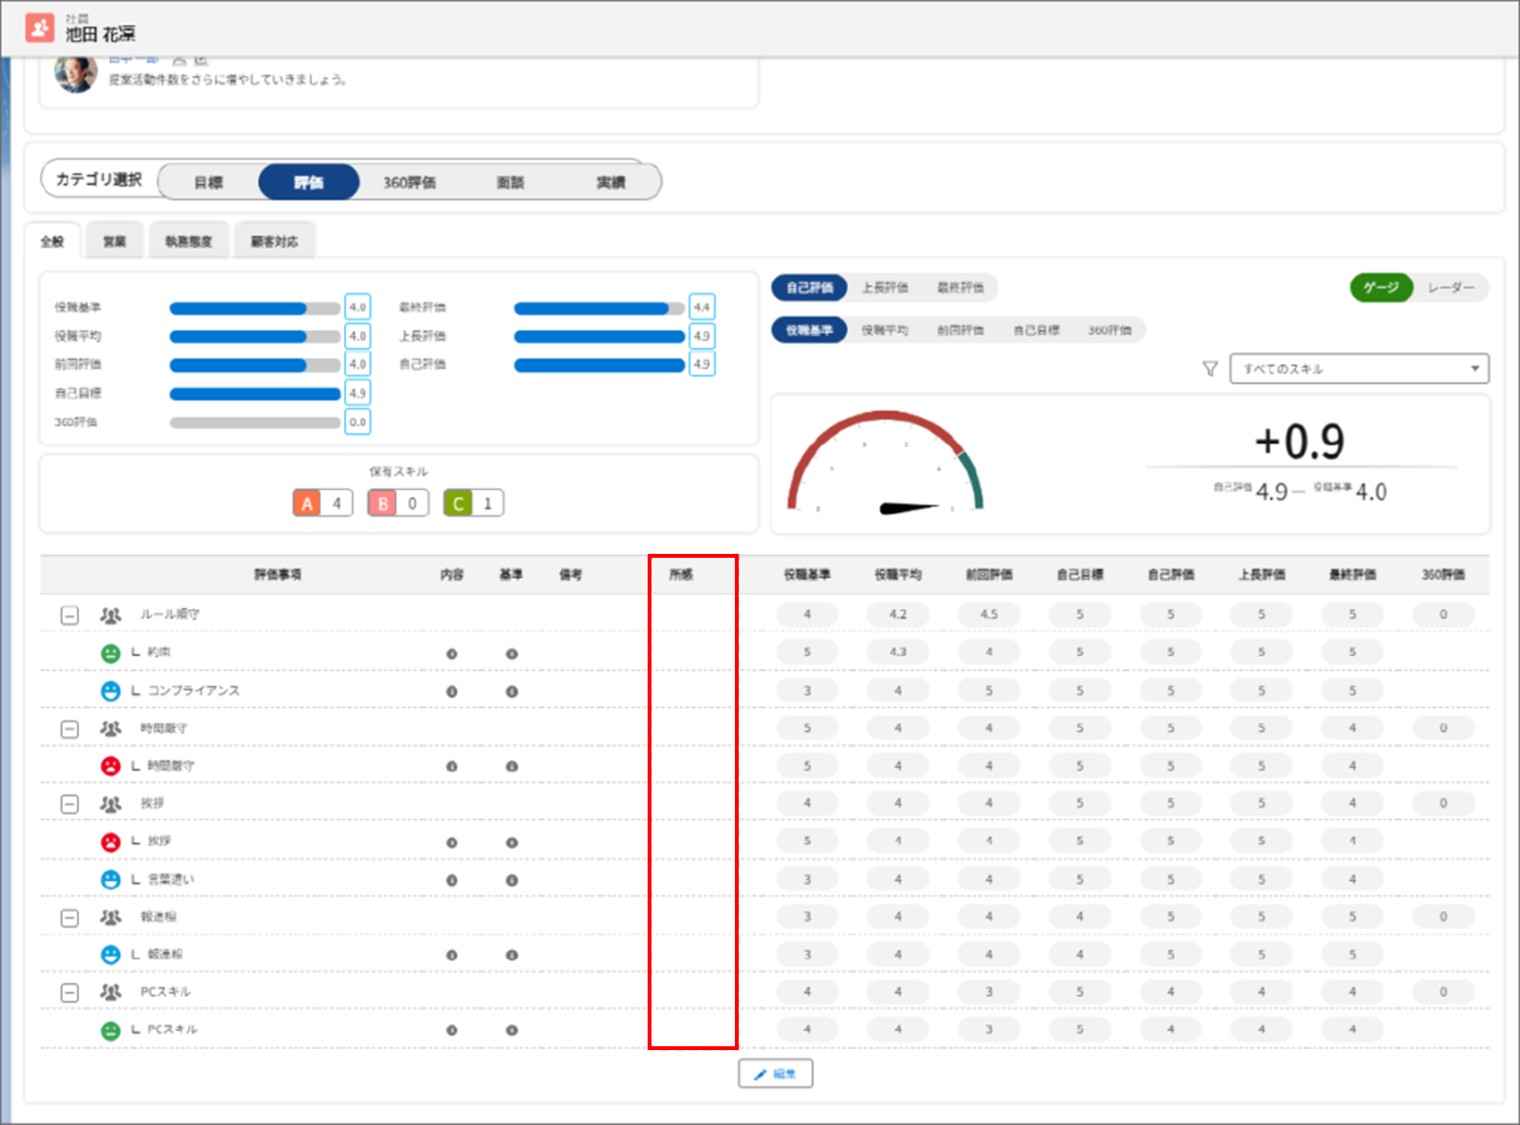Switch to the 360評価 category tab
This screenshot has height=1125, width=1520.
(x=409, y=182)
